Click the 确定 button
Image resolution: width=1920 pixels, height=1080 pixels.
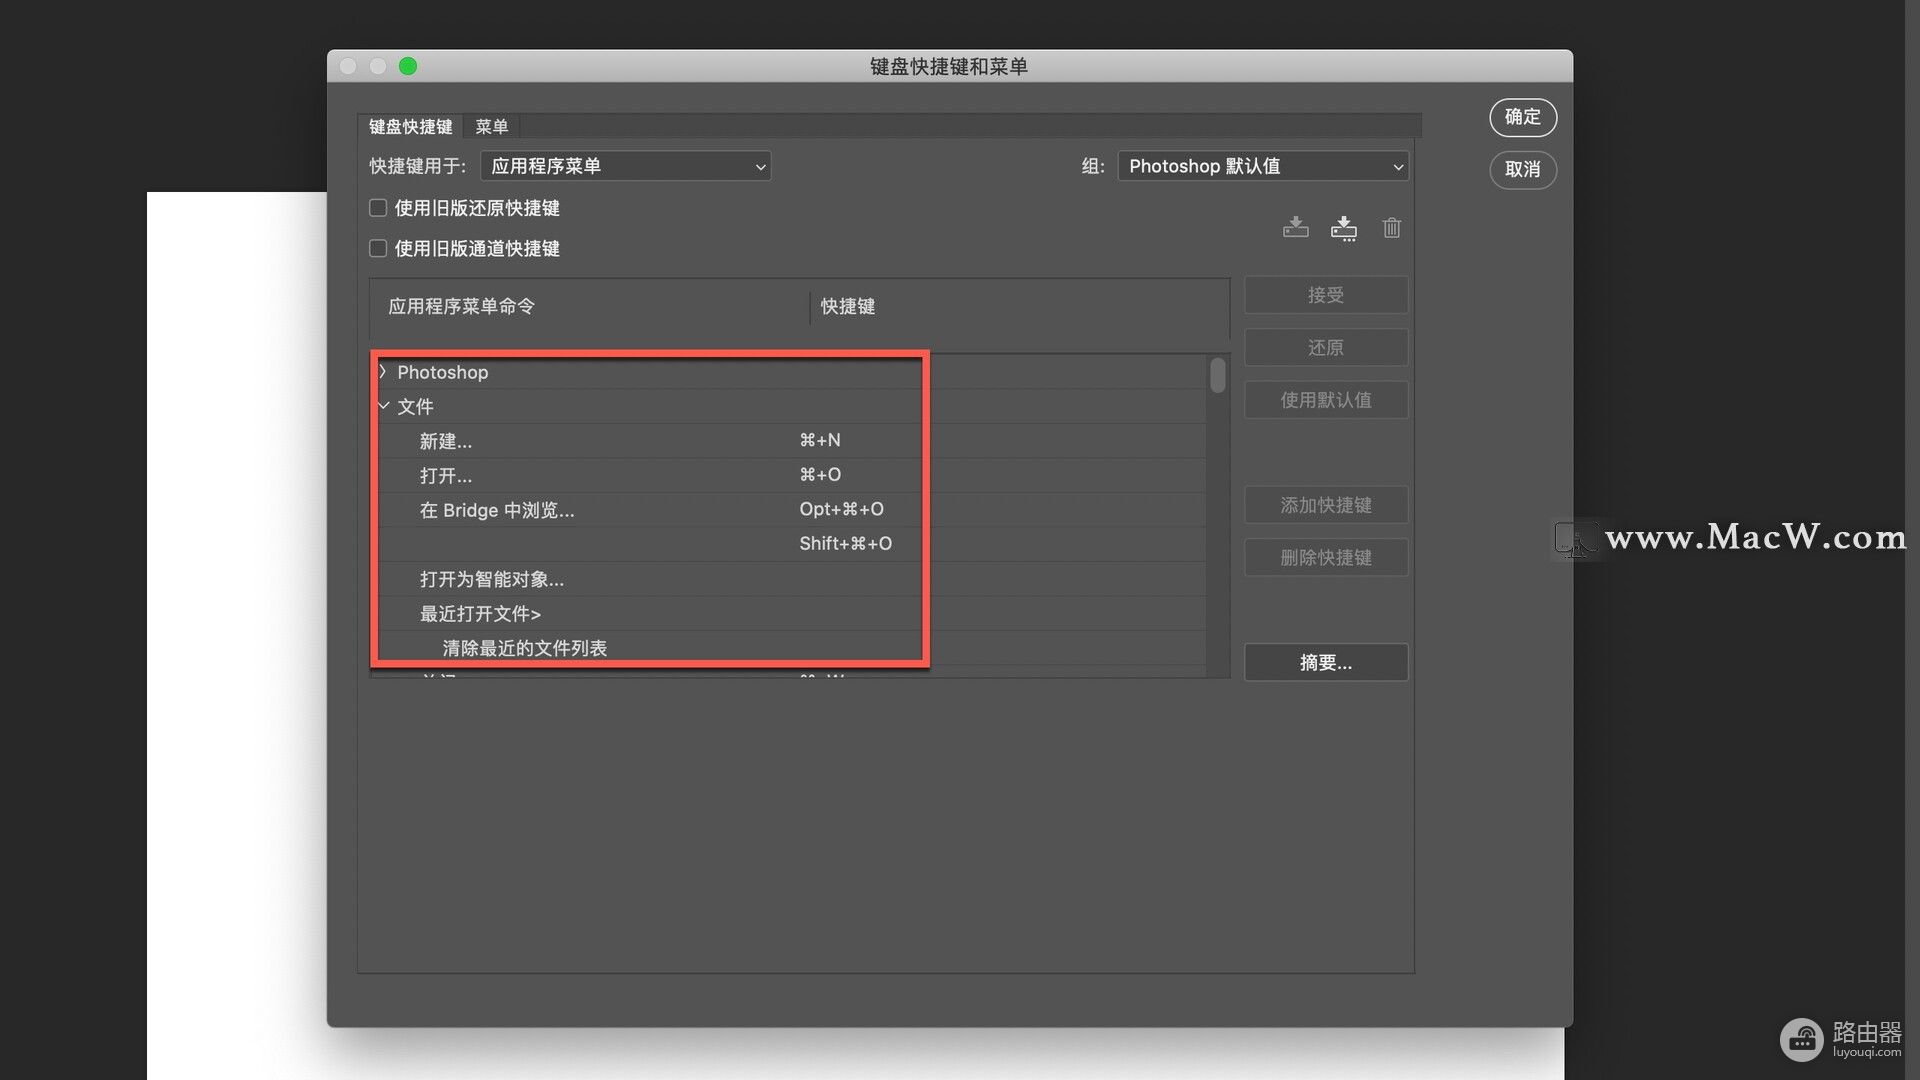1522,117
